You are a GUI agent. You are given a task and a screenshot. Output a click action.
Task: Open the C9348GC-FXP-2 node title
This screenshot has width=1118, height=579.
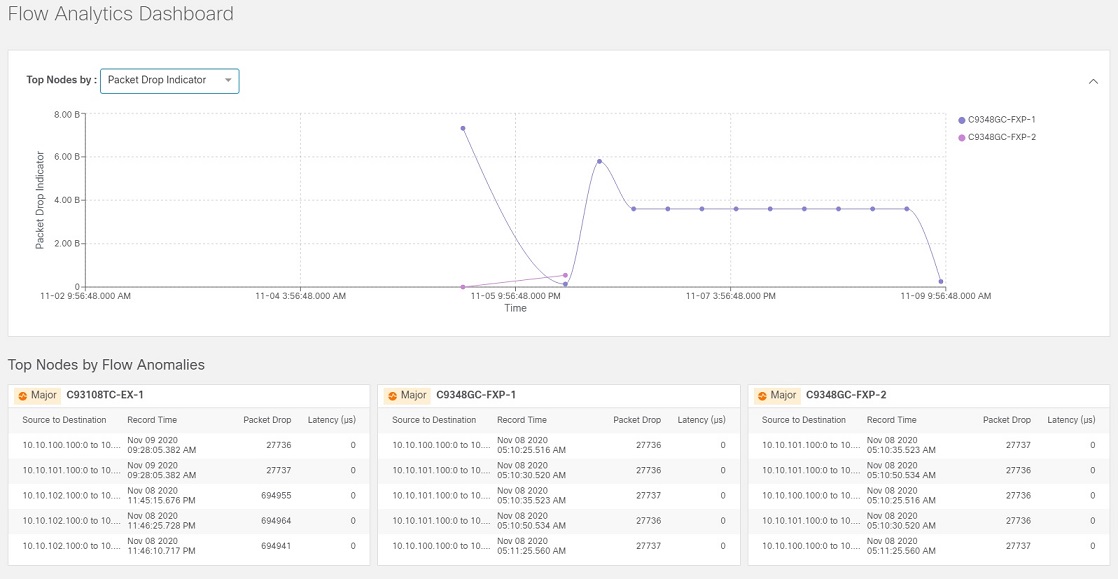click(846, 394)
